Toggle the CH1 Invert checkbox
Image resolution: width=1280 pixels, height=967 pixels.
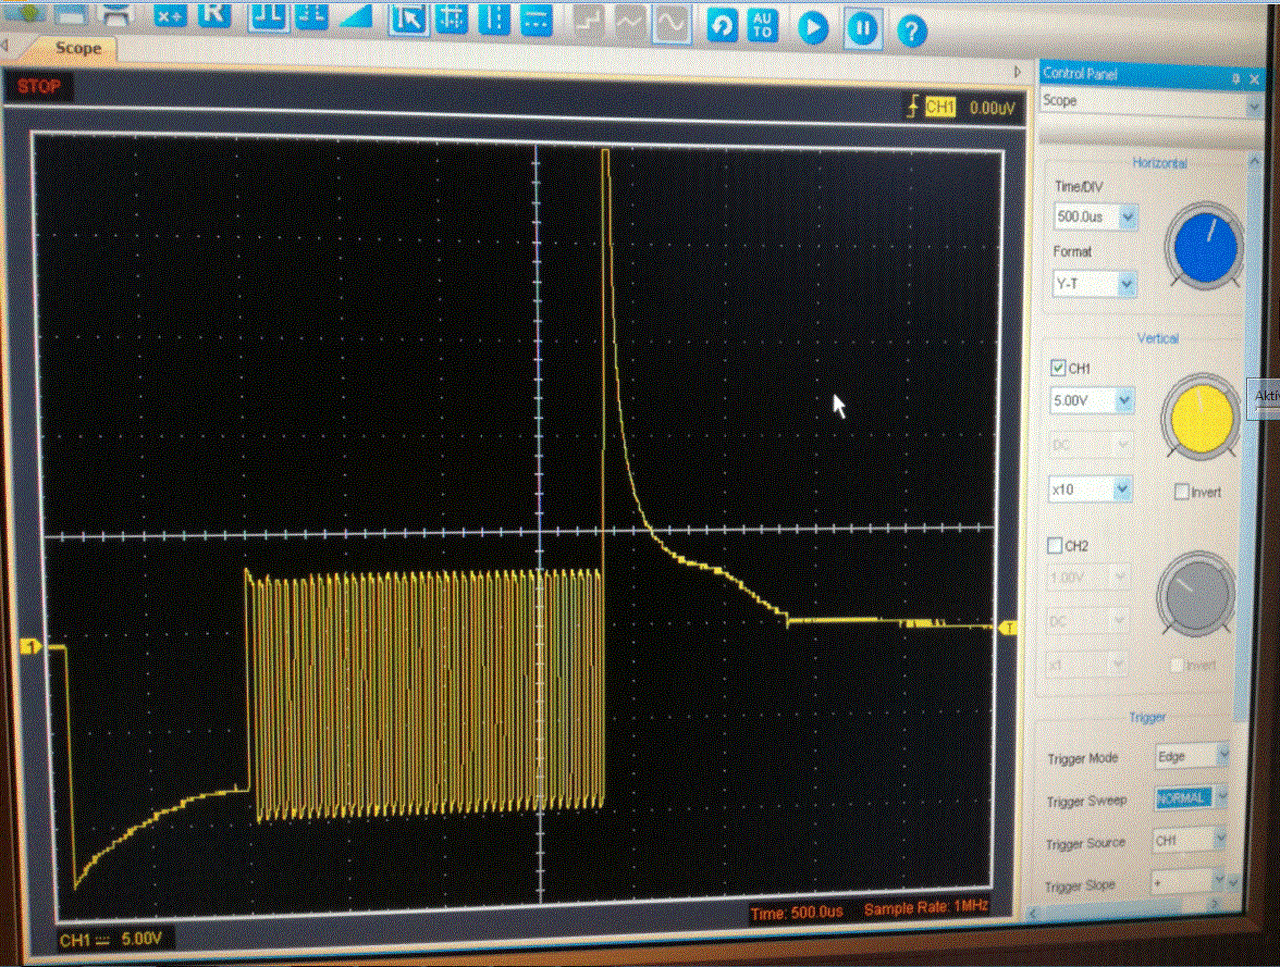click(1182, 491)
